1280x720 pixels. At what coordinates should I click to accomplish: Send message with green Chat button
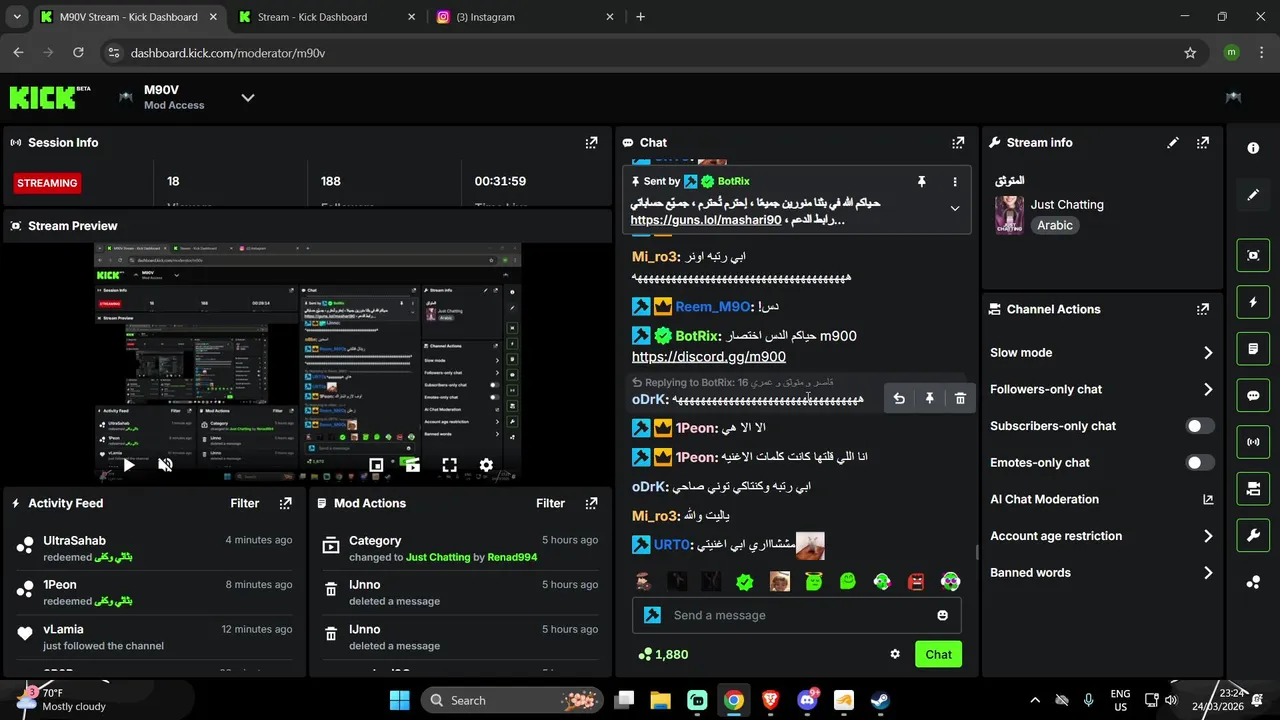pos(938,654)
